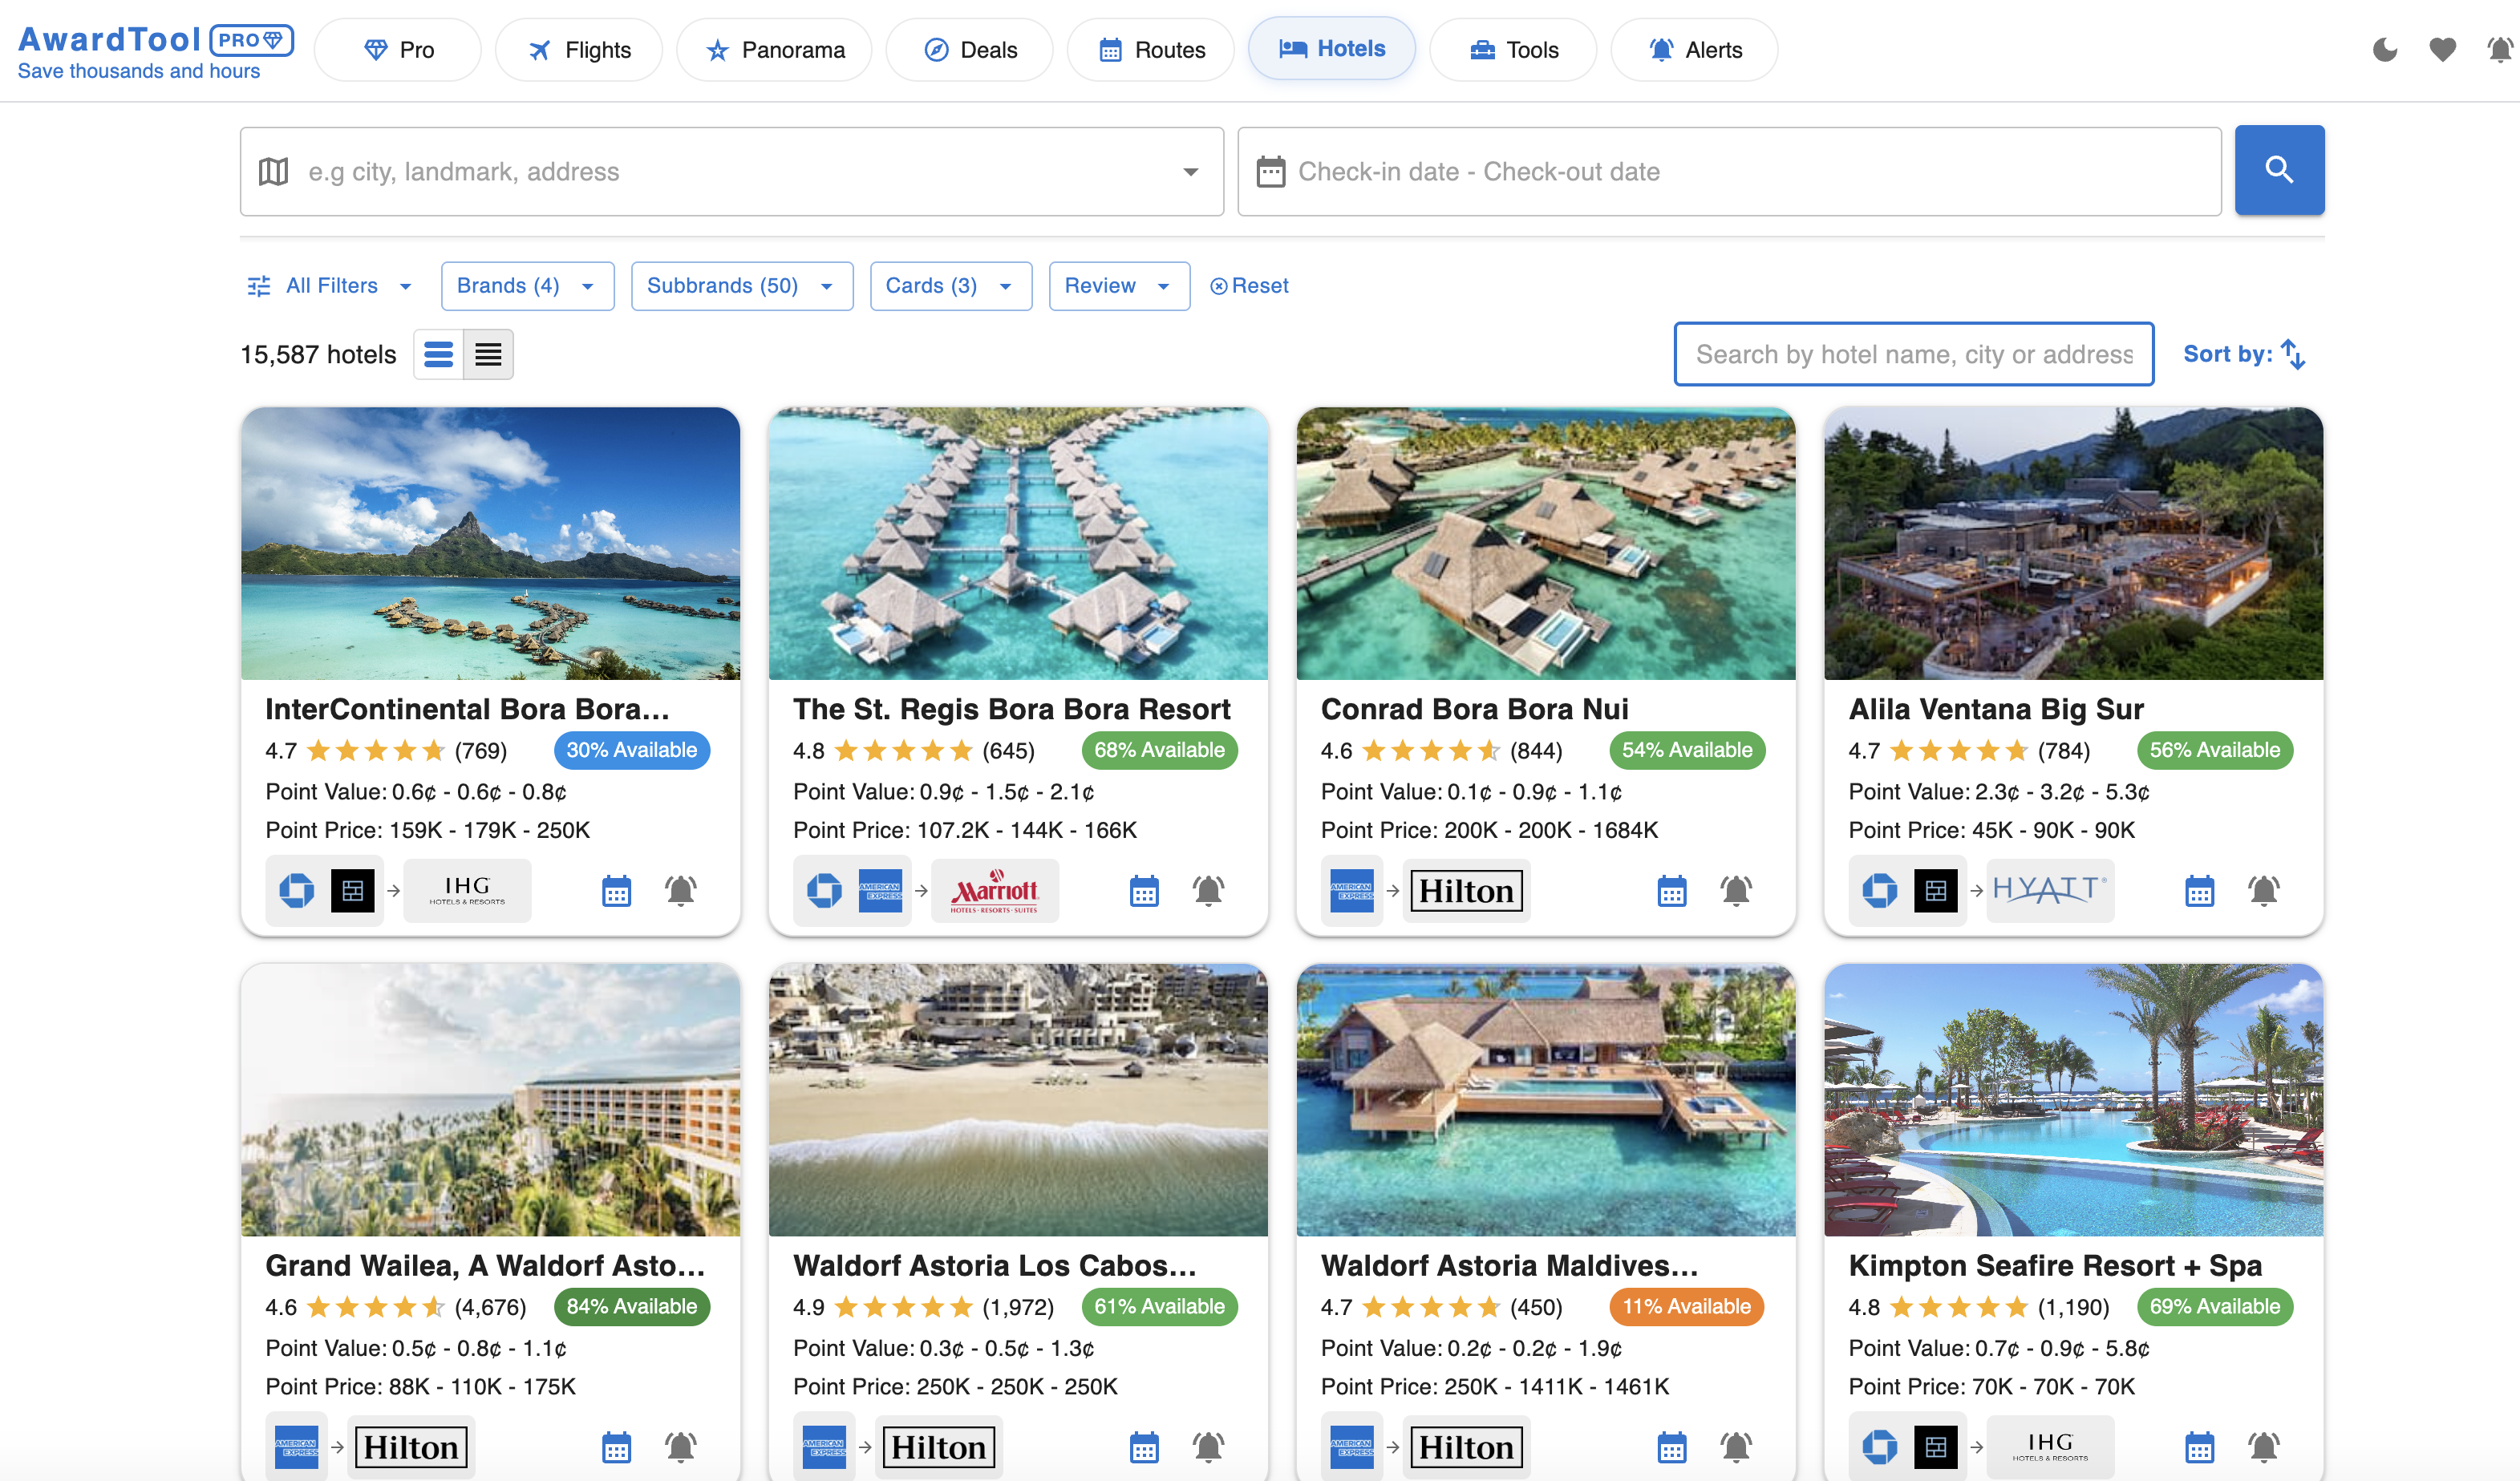Set alert bell for St. Regis Bora Bora
Image resolution: width=2520 pixels, height=1481 pixels.
click(x=1208, y=890)
